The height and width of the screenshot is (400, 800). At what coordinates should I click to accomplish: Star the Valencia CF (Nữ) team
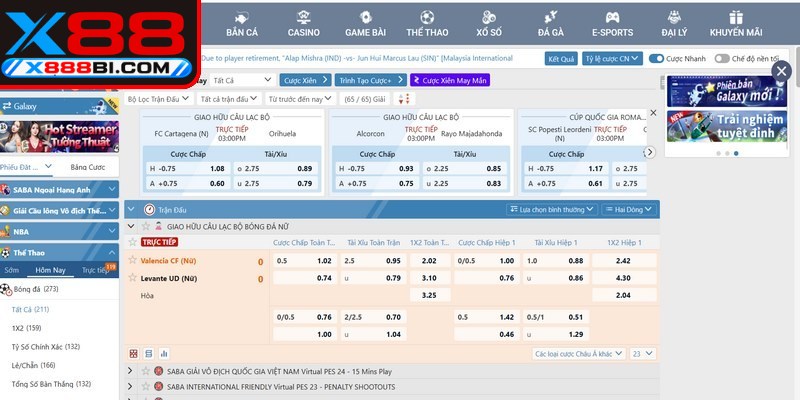click(x=133, y=260)
